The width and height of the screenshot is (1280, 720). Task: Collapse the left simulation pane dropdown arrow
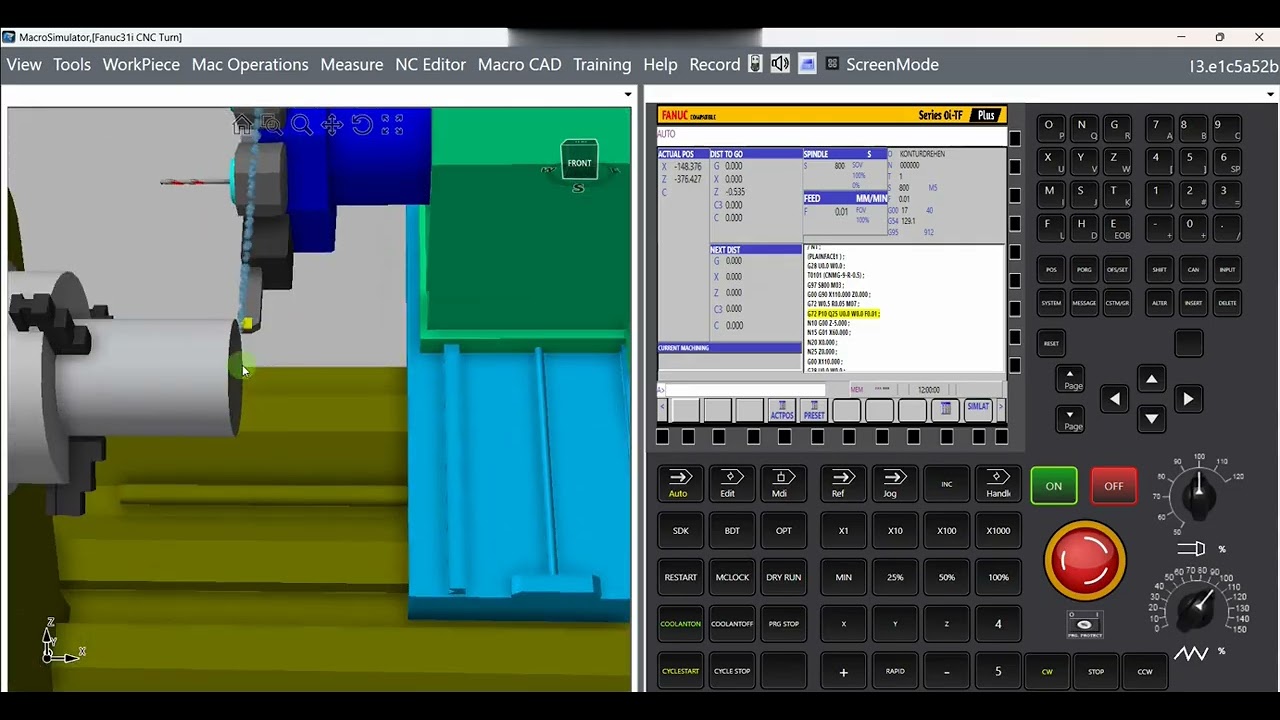pos(628,94)
